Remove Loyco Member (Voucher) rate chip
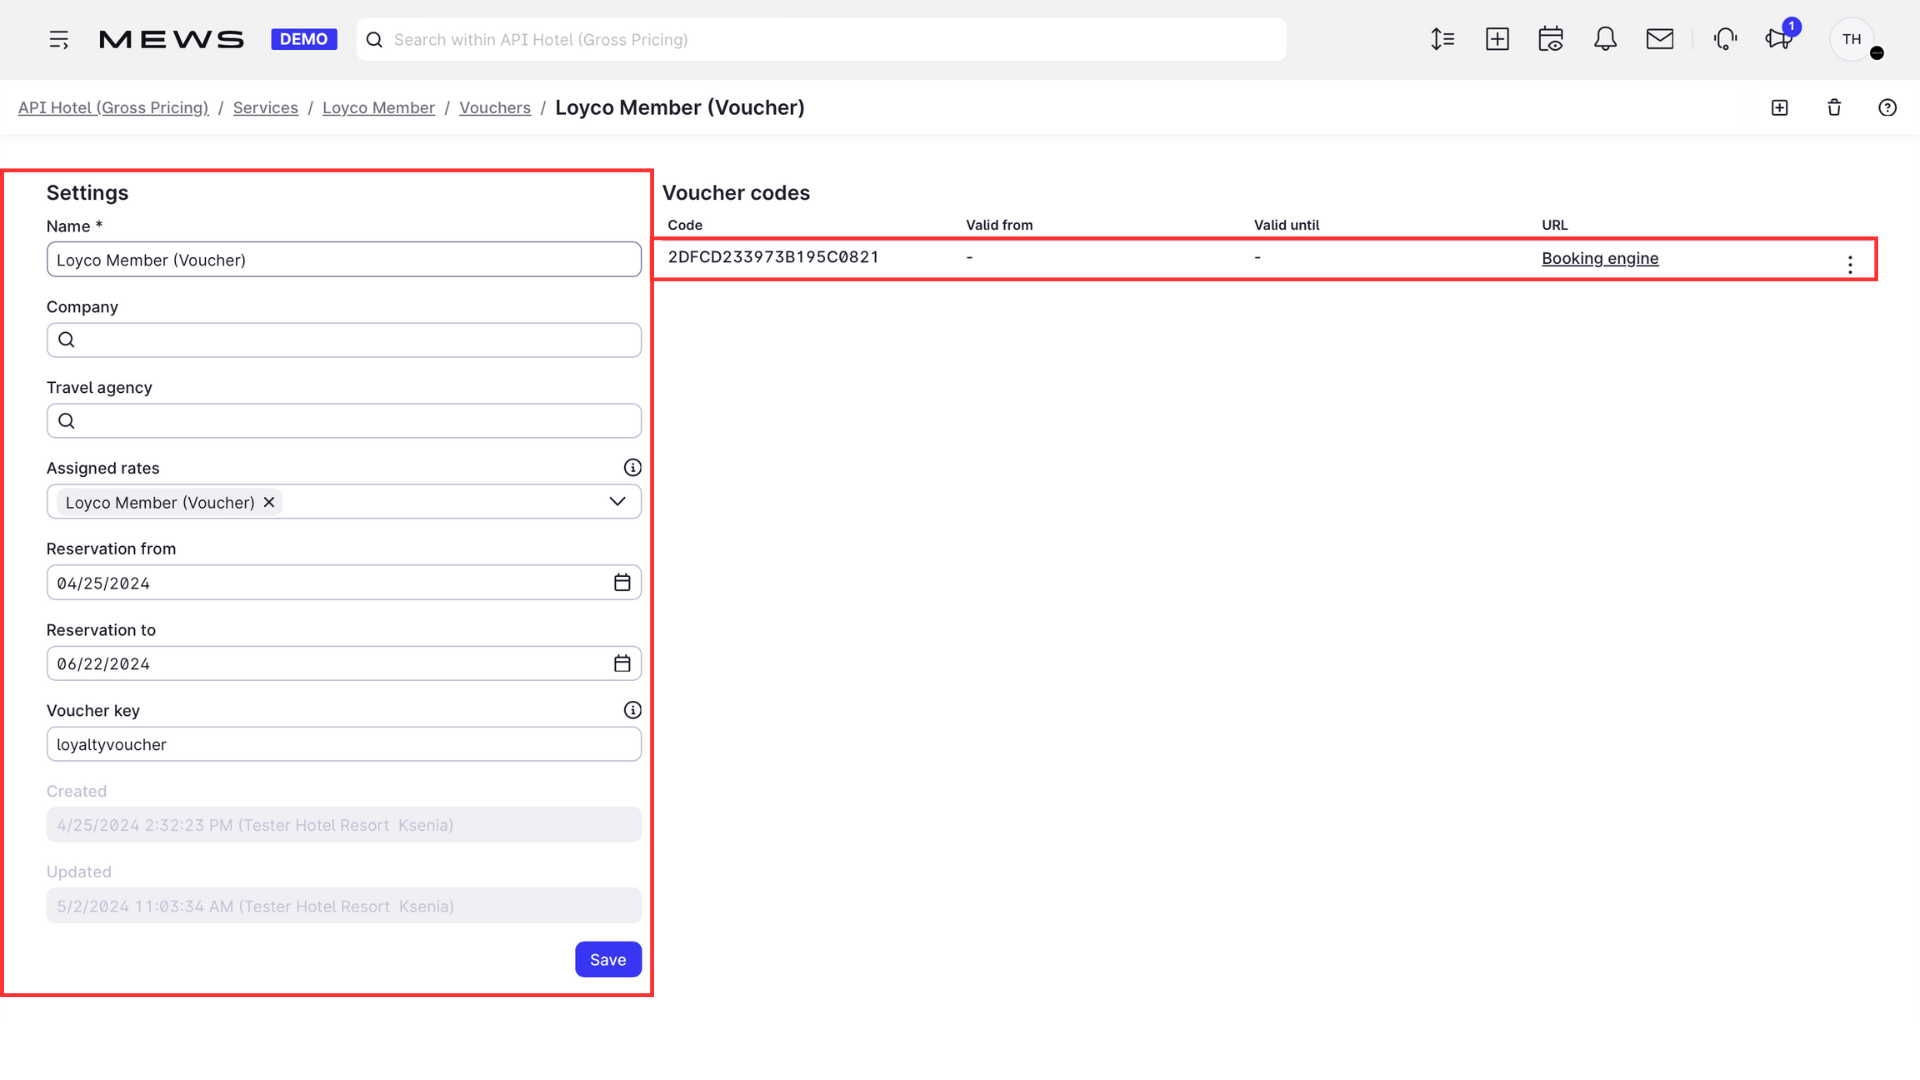1920x1080 pixels. pyautogui.click(x=269, y=502)
